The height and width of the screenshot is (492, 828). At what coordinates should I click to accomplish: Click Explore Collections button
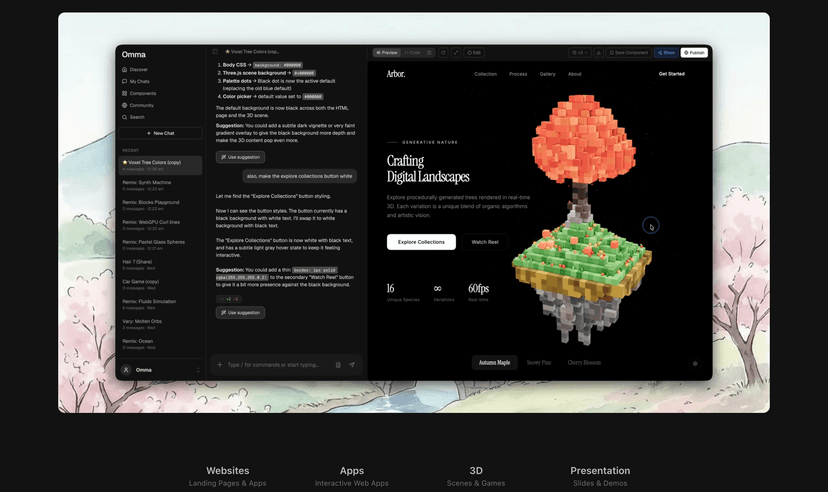(421, 242)
